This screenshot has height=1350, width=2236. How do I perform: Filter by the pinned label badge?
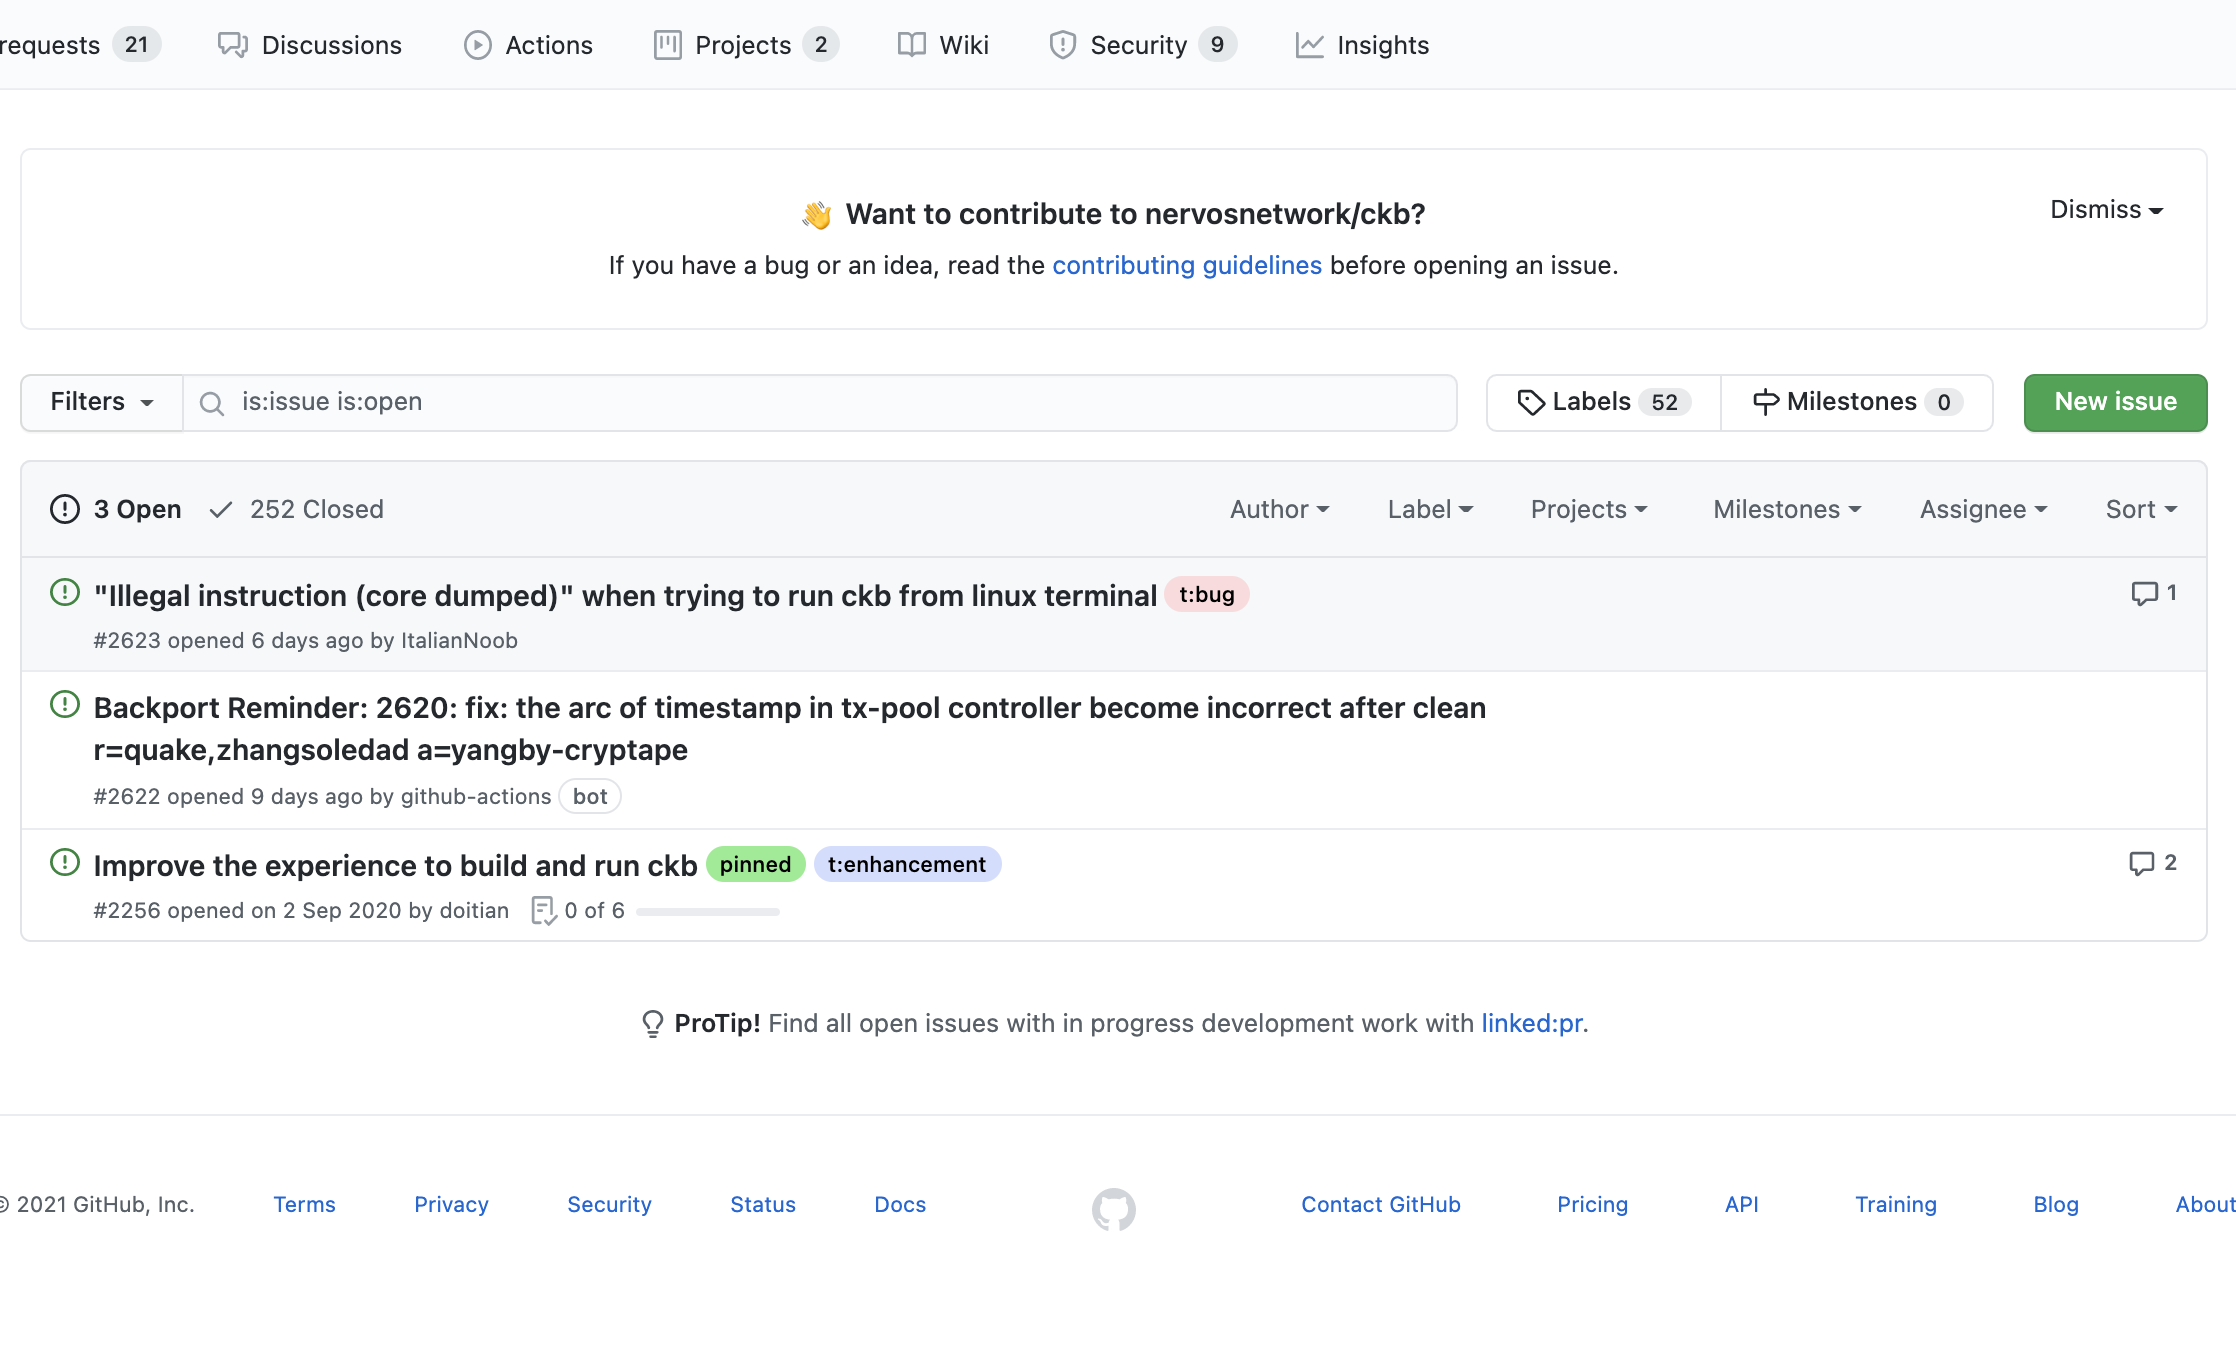(x=755, y=864)
